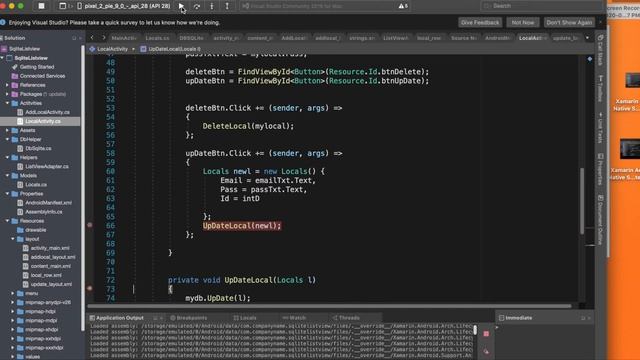Switch to the strings.xml tab
The image size is (640, 360).
[x=362, y=38]
